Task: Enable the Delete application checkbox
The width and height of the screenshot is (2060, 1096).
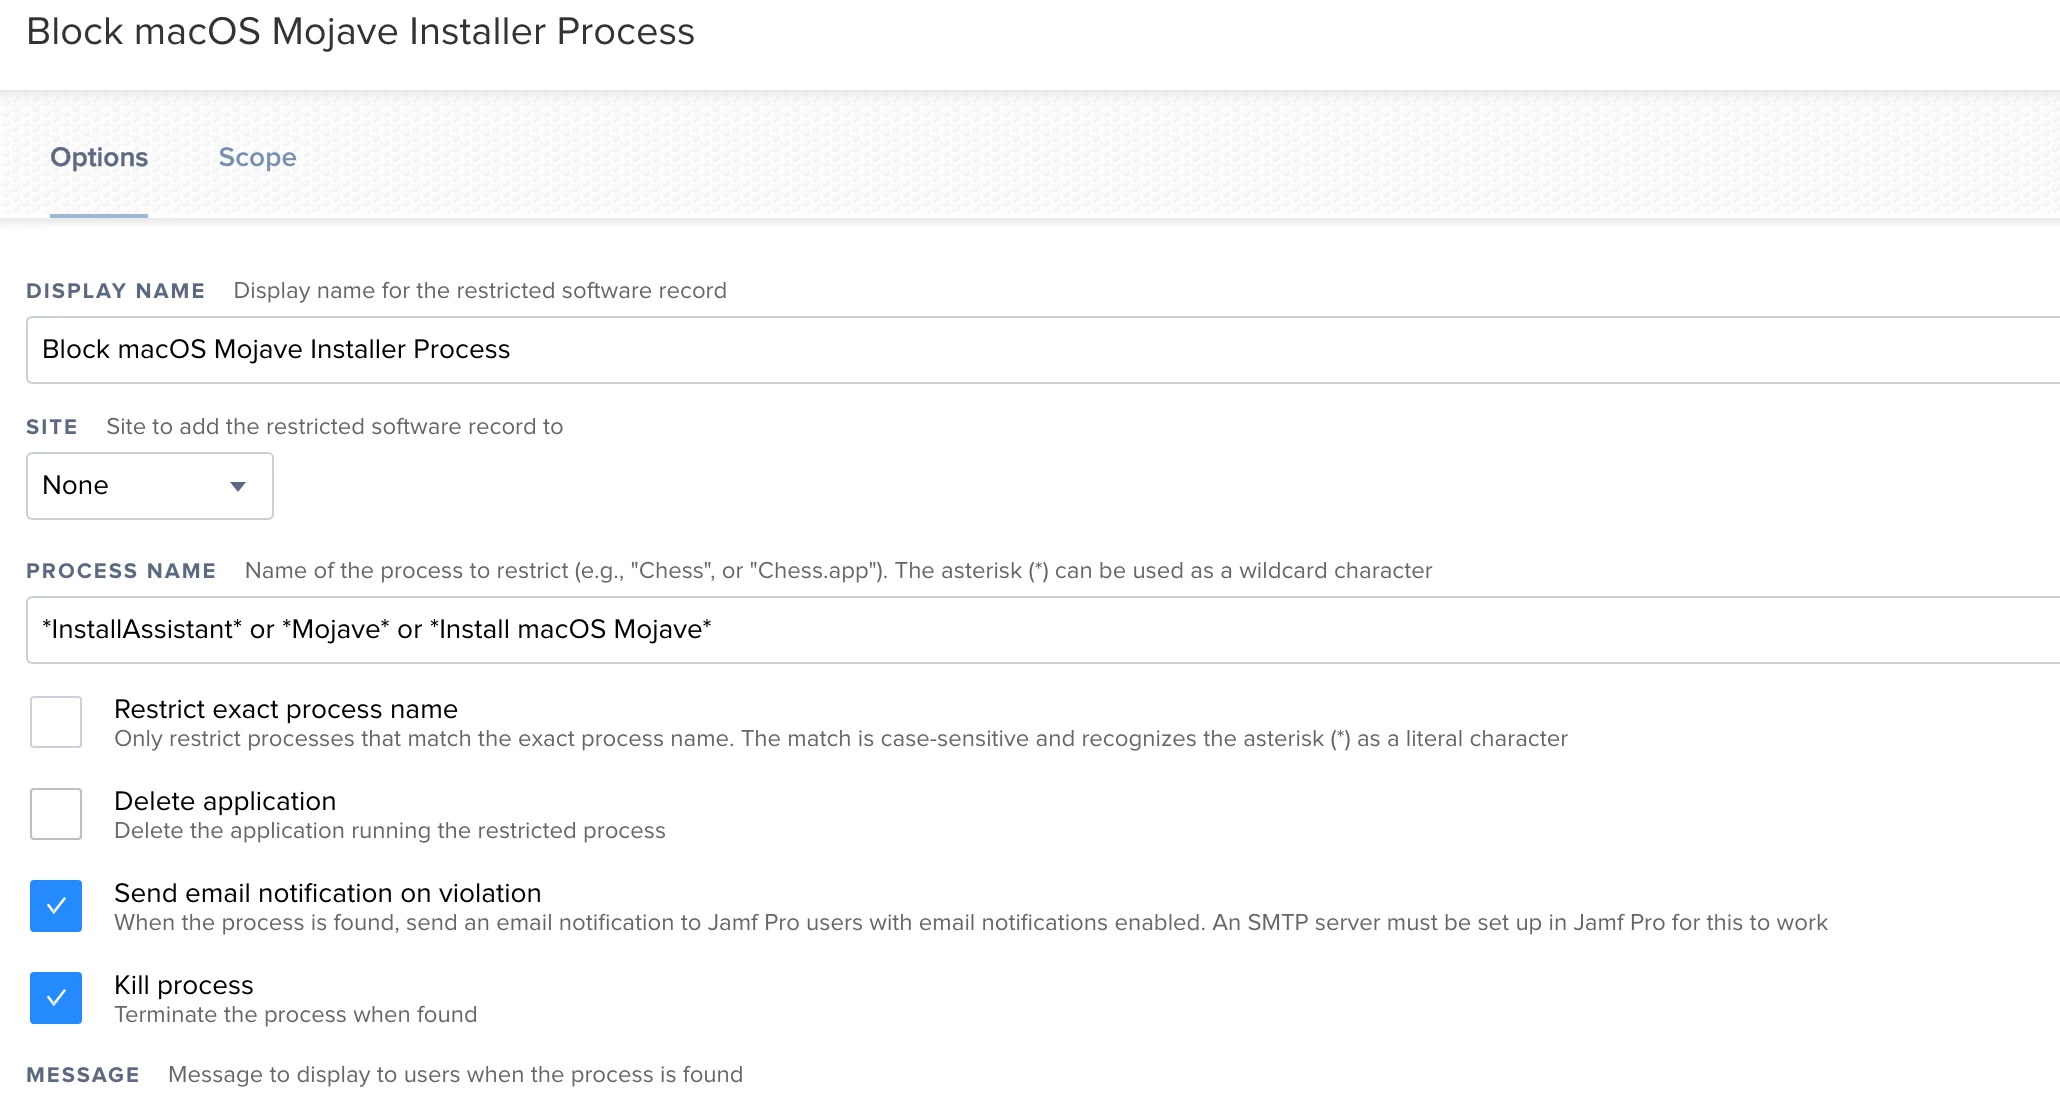Action: 56,814
